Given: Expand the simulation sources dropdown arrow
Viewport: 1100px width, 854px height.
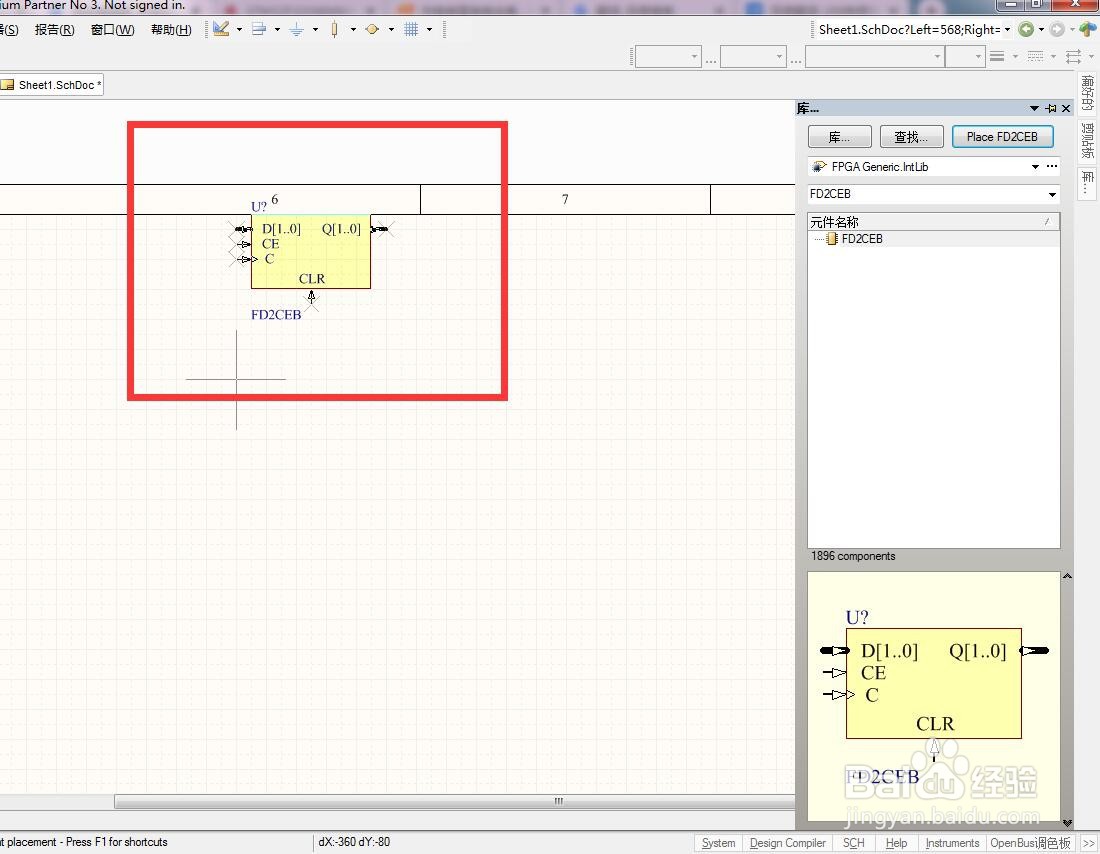Looking at the screenshot, I should point(391,29).
